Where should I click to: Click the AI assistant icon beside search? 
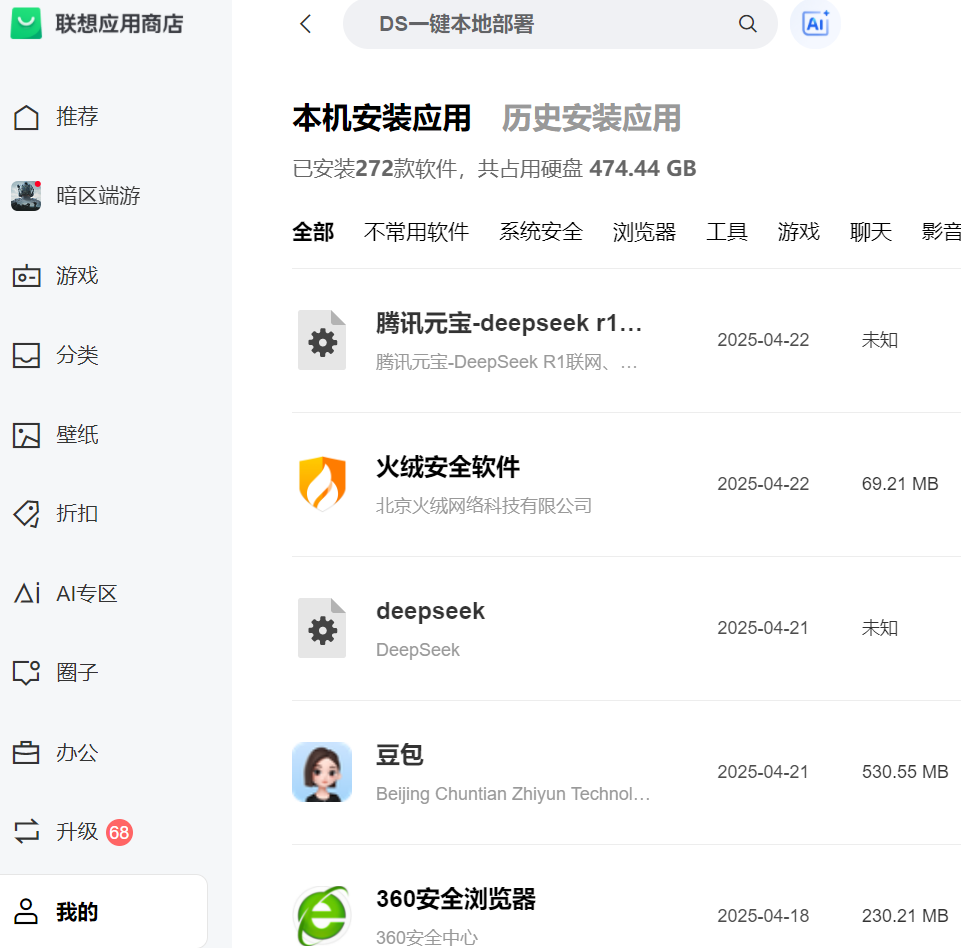(x=814, y=24)
